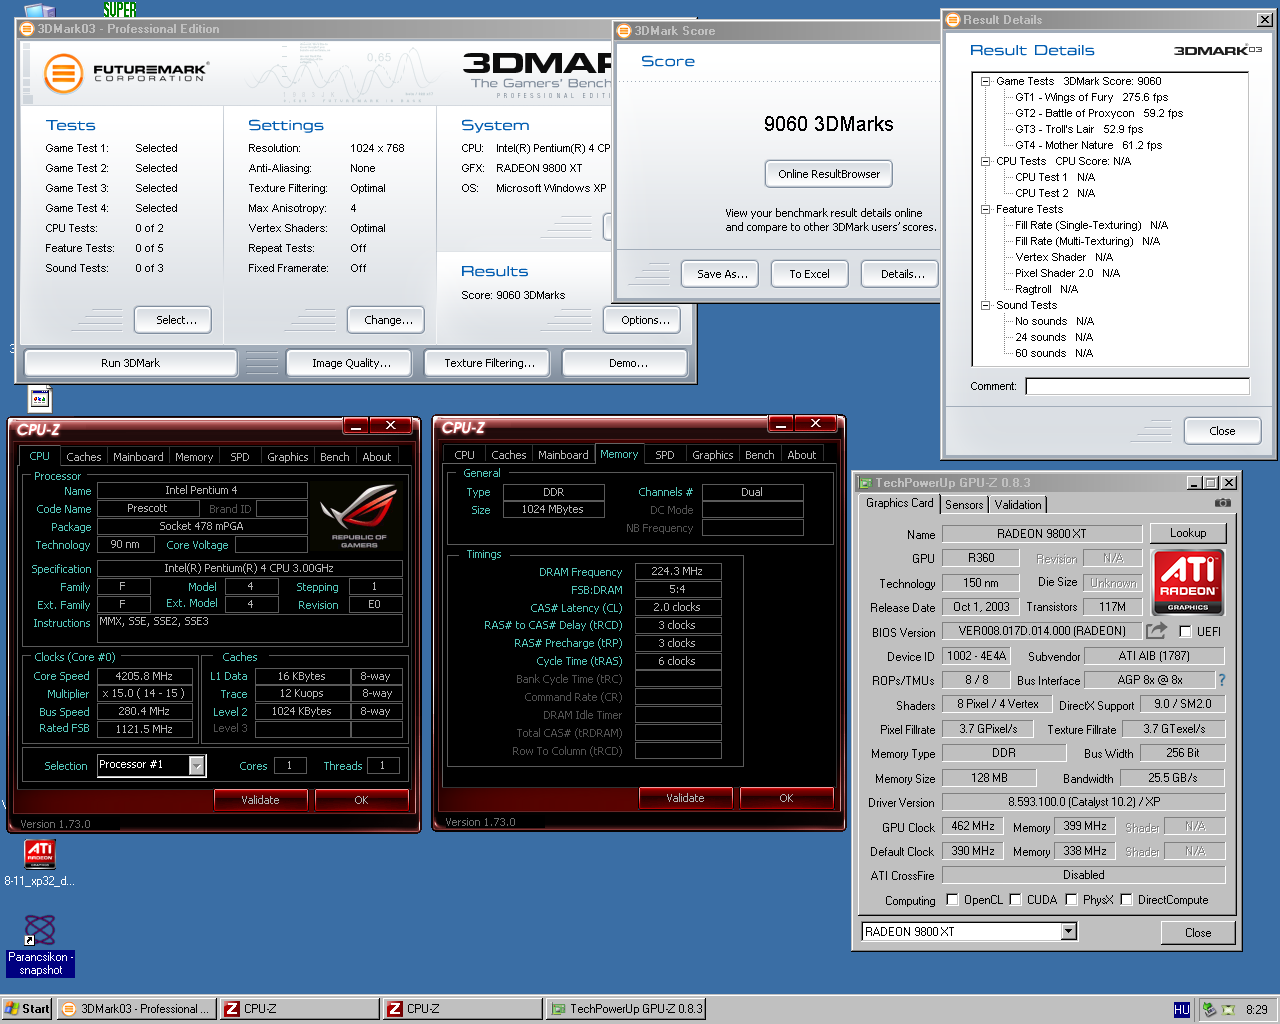Toggle the CUDA checkbox
1280x1024 pixels.
(1015, 900)
